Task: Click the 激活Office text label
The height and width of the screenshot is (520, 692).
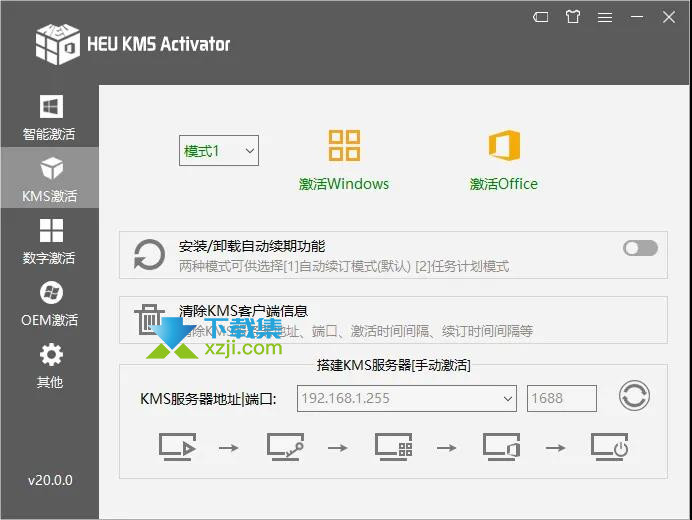Action: [x=504, y=184]
